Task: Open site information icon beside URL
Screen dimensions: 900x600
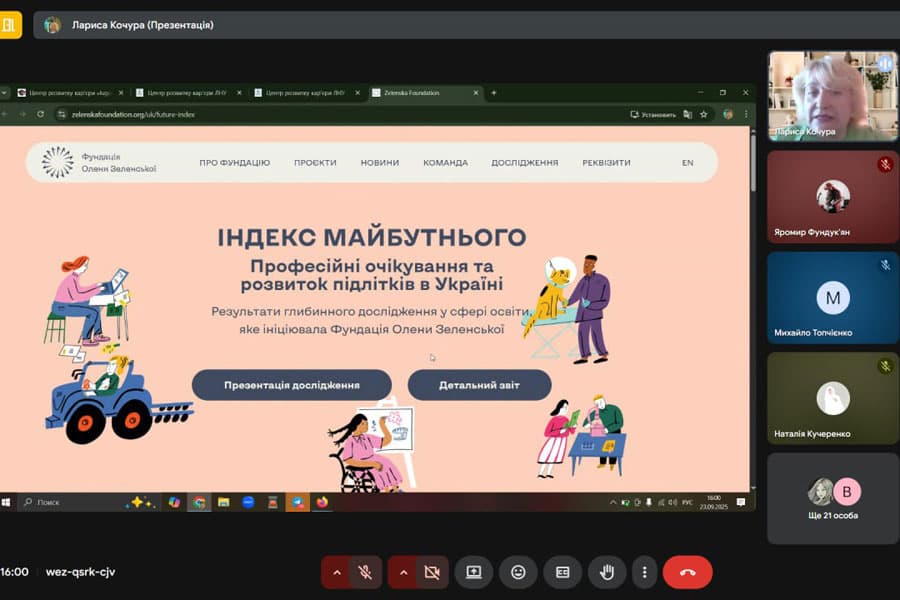Action: (x=62, y=114)
